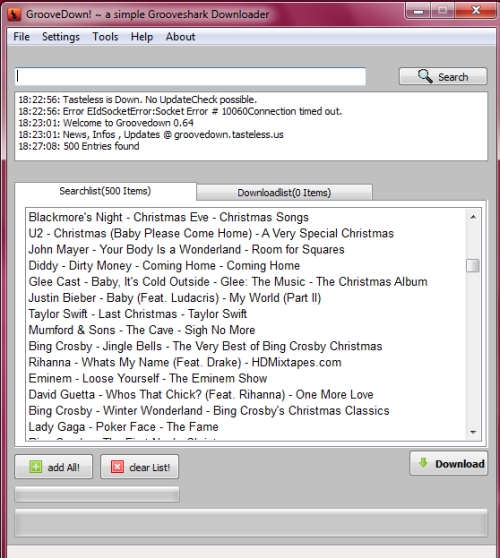Click scroll up arrow in song list

473,217
